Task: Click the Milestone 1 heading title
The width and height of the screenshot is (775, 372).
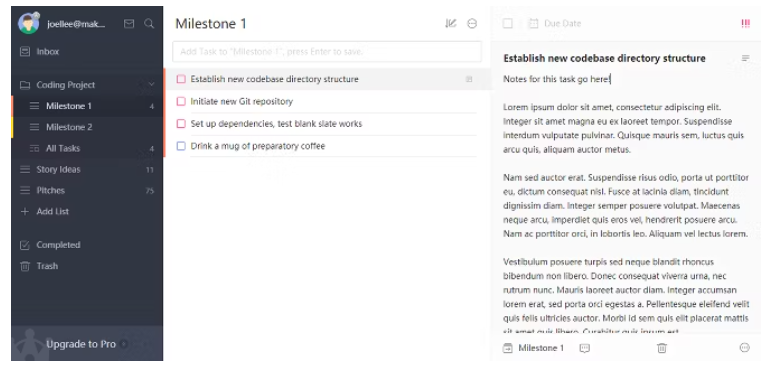Action: coord(211,23)
